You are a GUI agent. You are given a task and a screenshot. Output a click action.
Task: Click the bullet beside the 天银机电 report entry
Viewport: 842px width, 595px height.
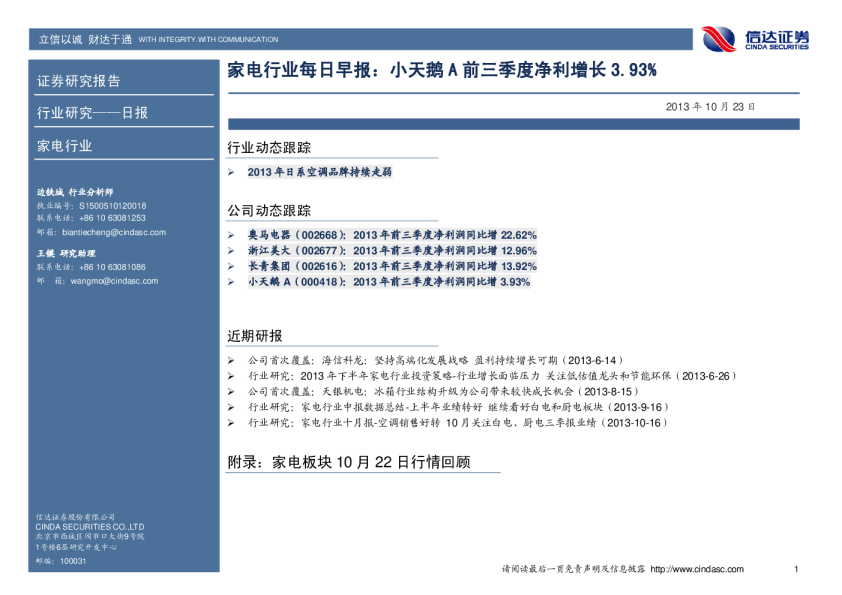231,391
